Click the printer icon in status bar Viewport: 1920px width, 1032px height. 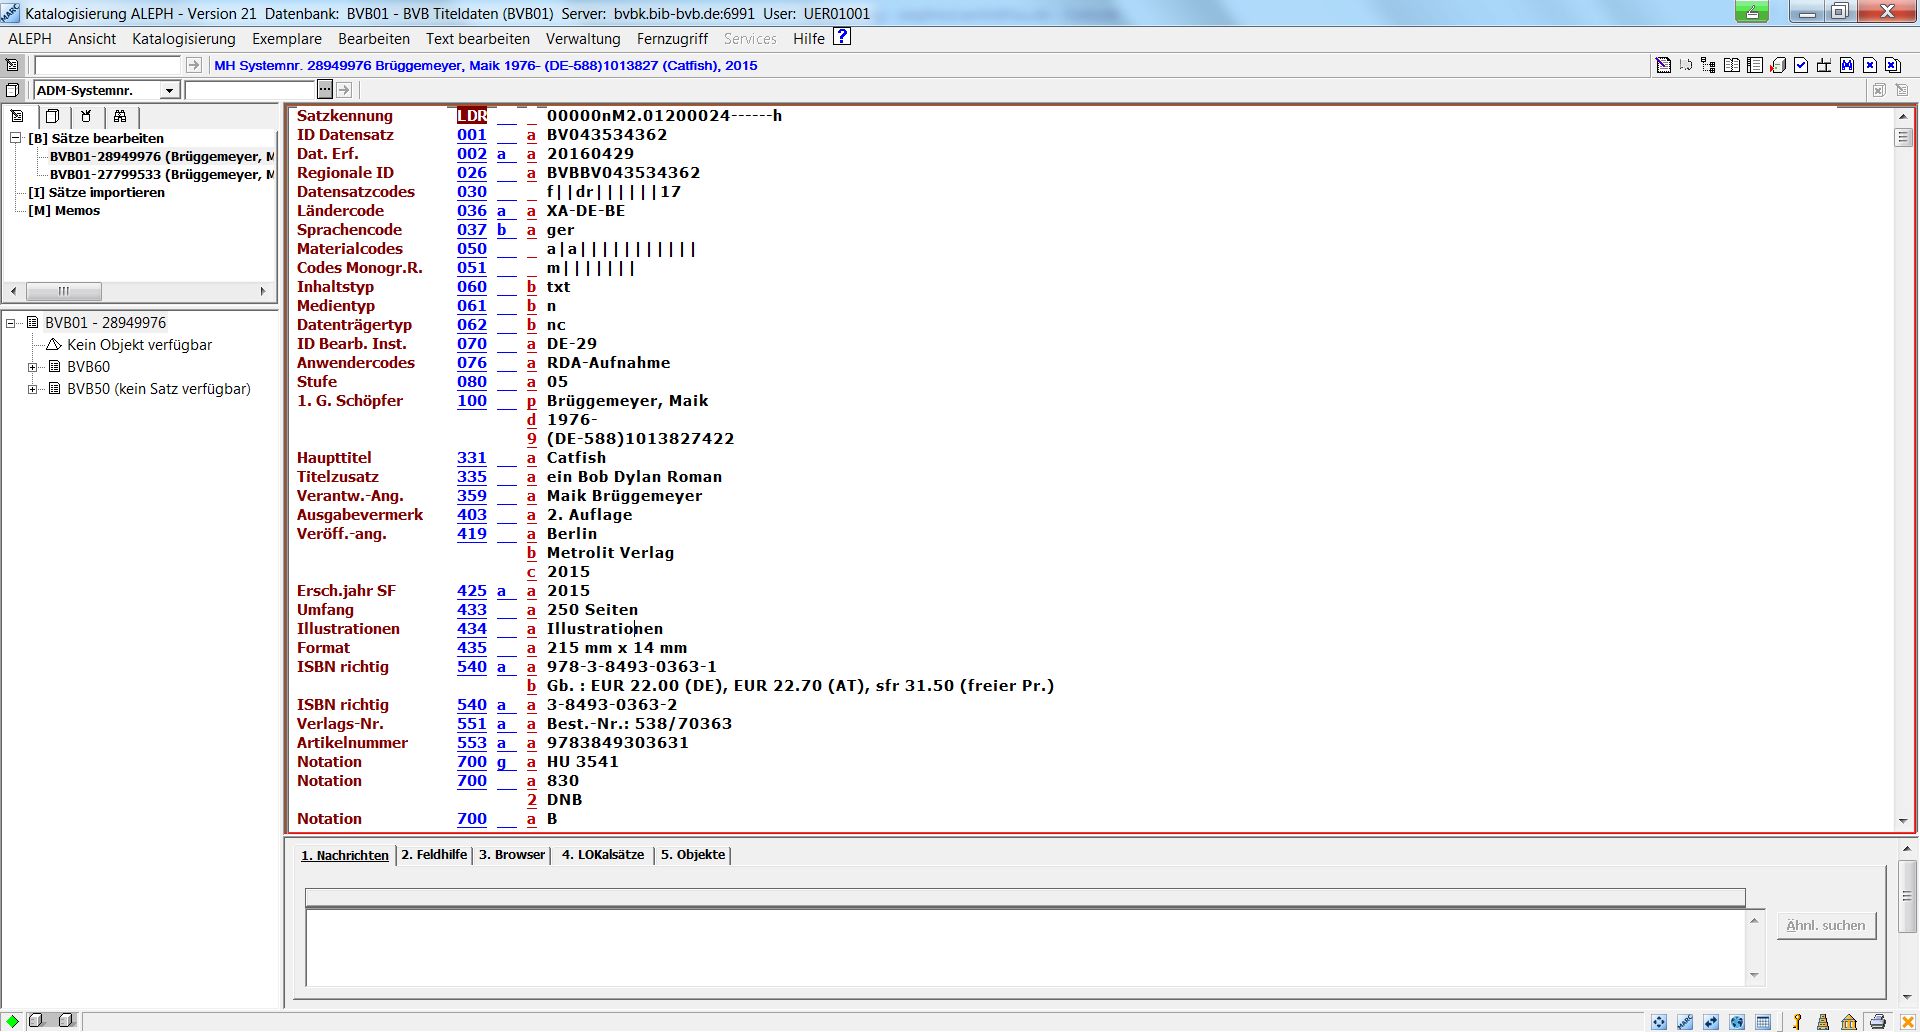pos(1877,1021)
